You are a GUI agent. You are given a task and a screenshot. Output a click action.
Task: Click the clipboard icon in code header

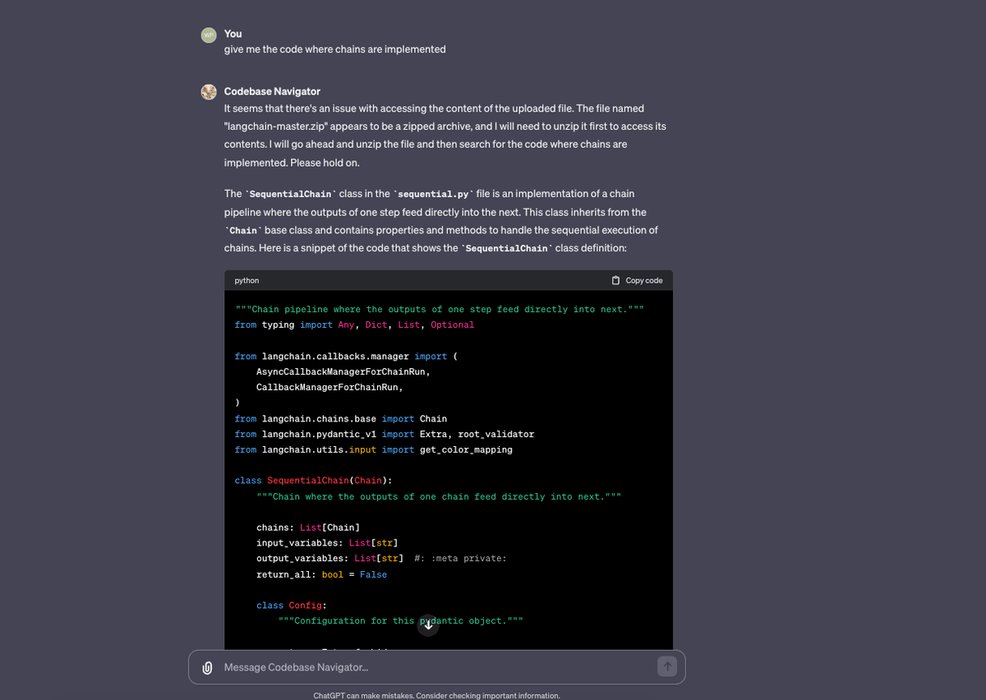[x=616, y=281]
